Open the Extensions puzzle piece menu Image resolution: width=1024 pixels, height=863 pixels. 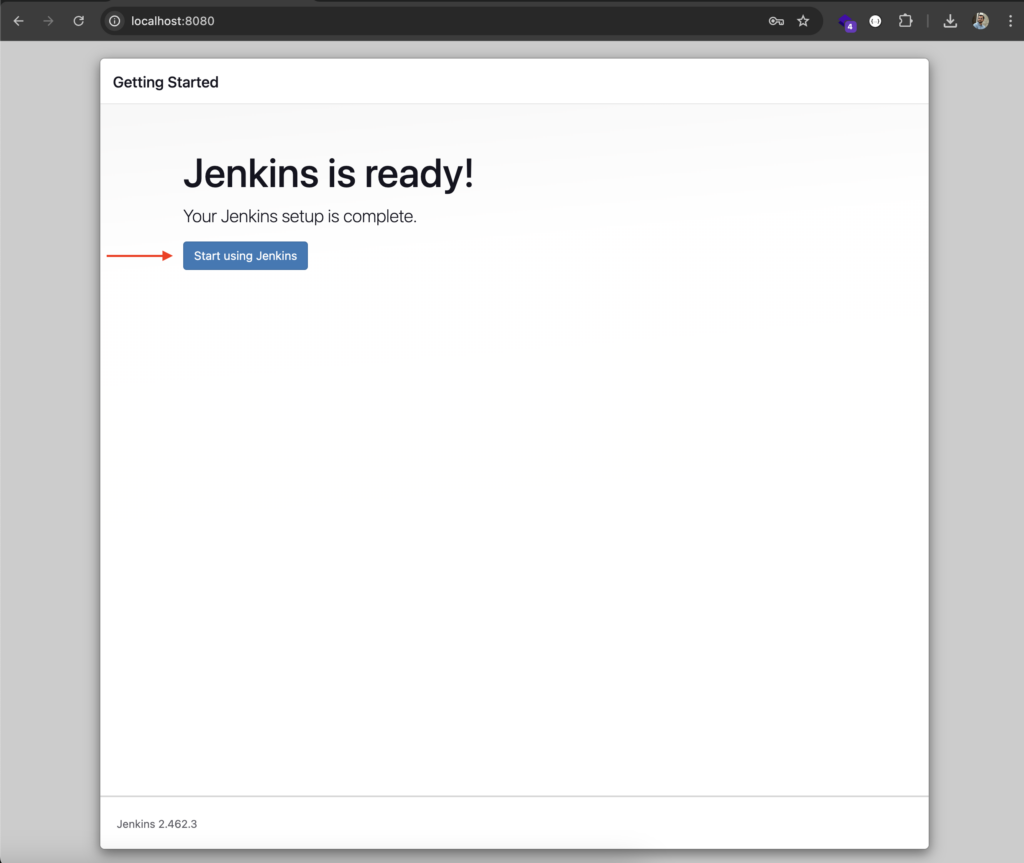pos(905,21)
